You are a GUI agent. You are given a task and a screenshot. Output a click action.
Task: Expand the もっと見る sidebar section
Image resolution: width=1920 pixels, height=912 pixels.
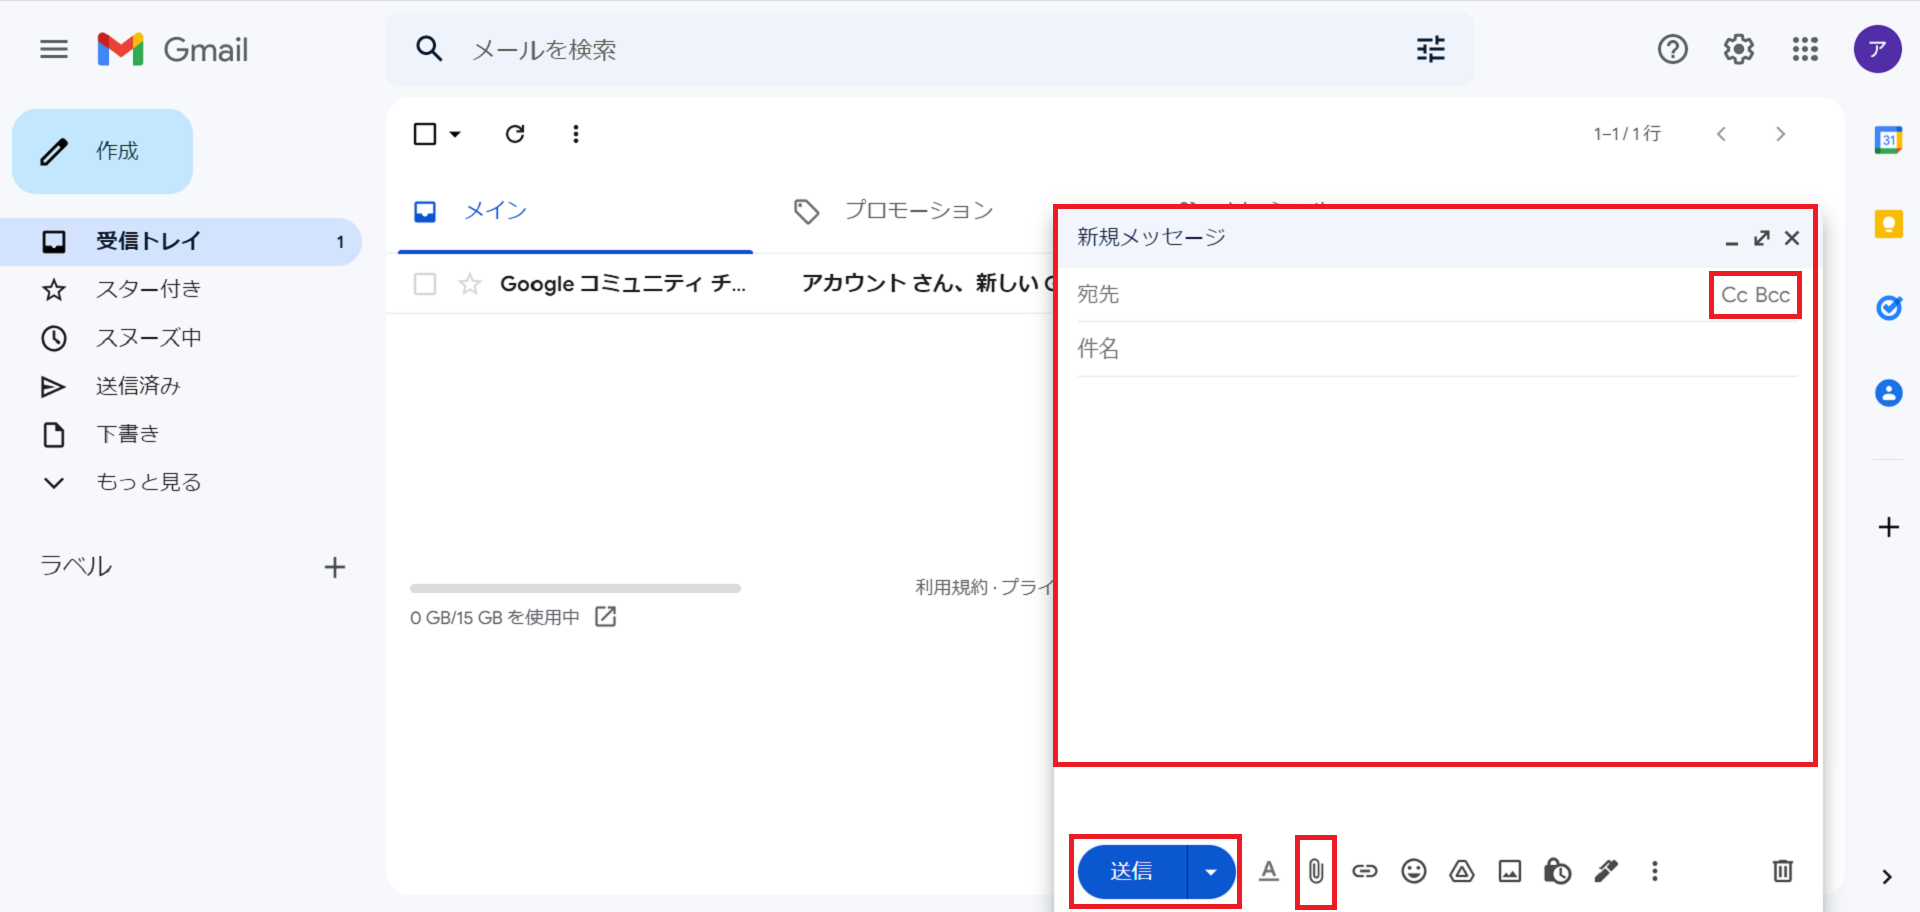coord(148,482)
